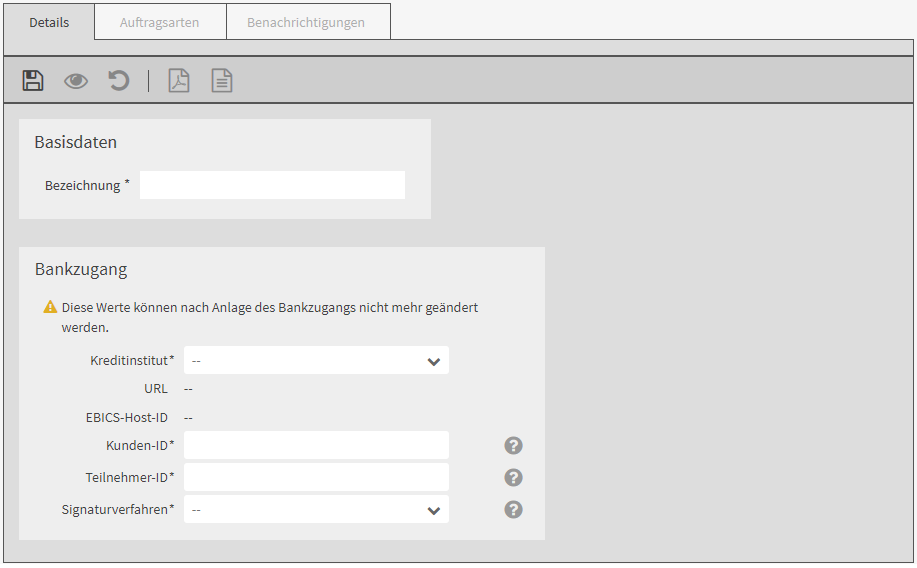Click the Kreditinstitut* label

click(x=132, y=360)
